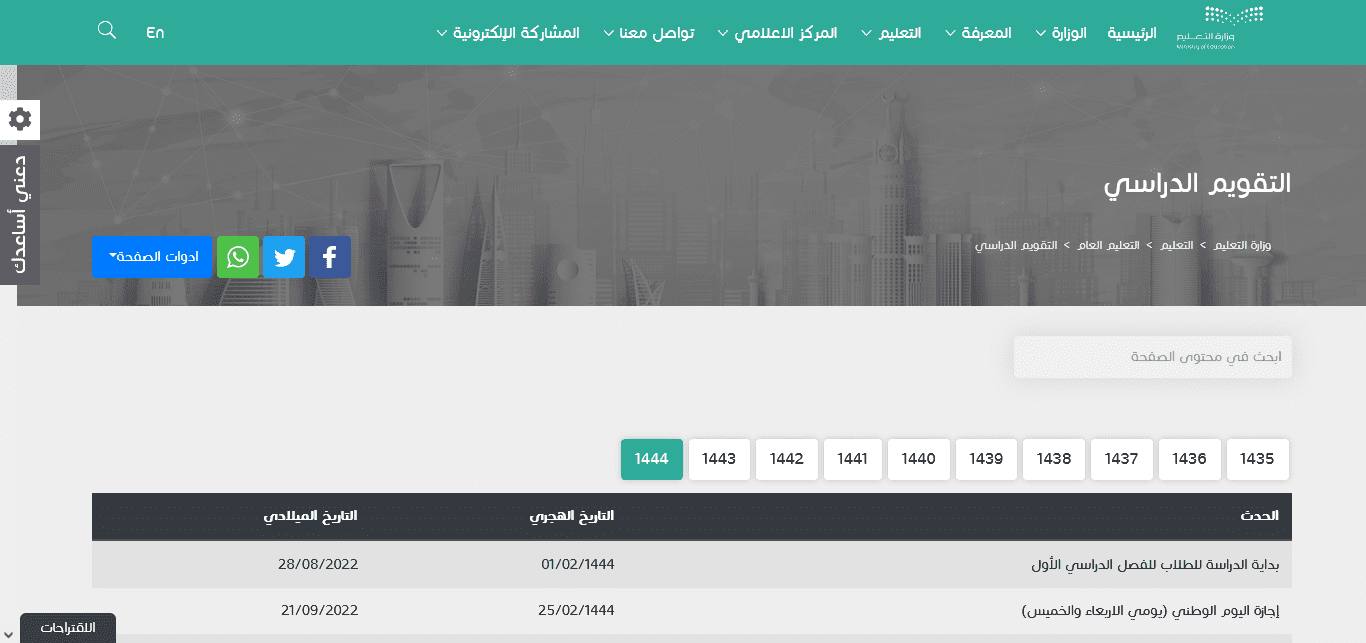Select the 1439 year tab
The width and height of the screenshot is (1366, 643).
point(986,459)
